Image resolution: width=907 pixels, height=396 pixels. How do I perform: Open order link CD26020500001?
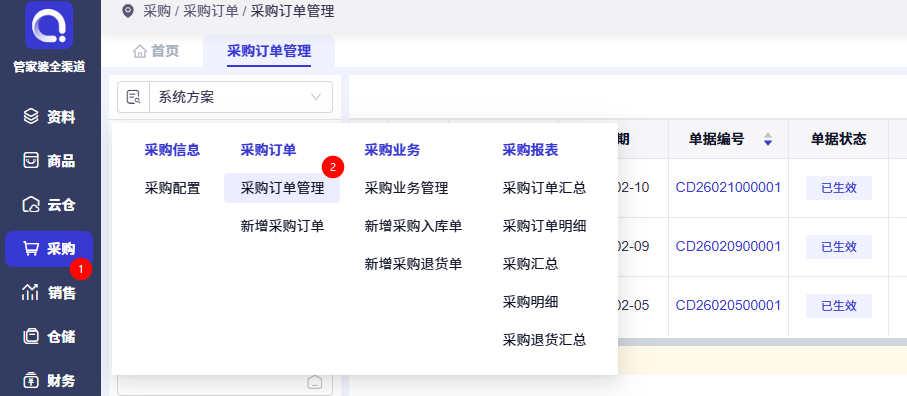click(x=728, y=305)
